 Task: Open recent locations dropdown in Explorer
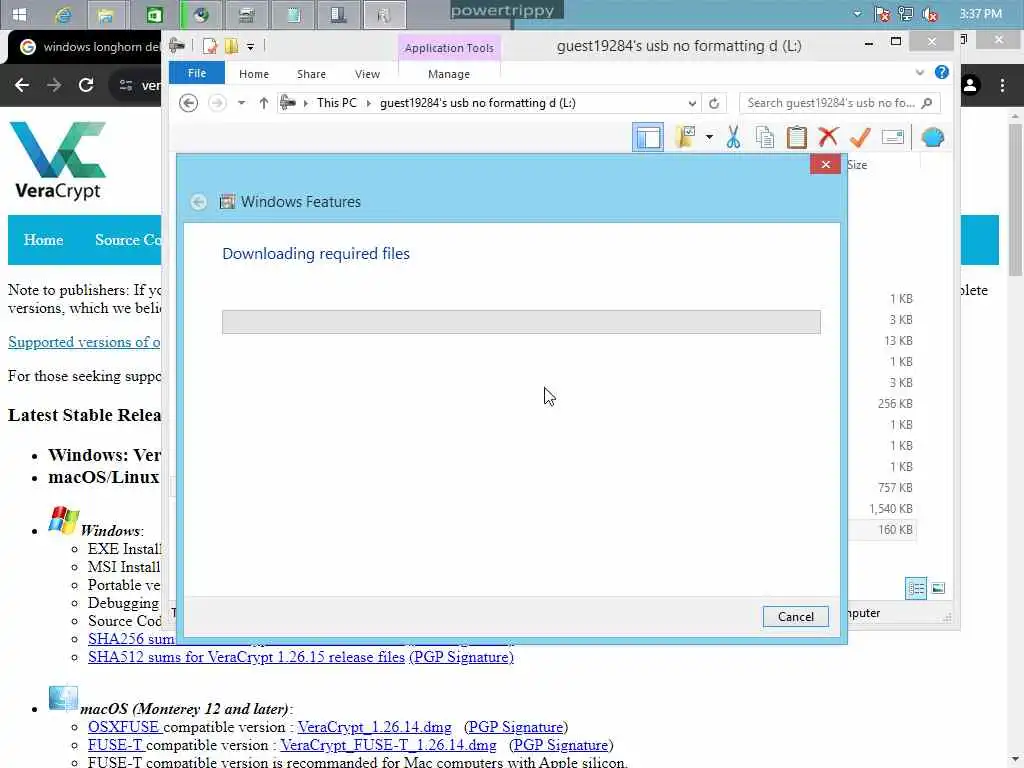241,103
